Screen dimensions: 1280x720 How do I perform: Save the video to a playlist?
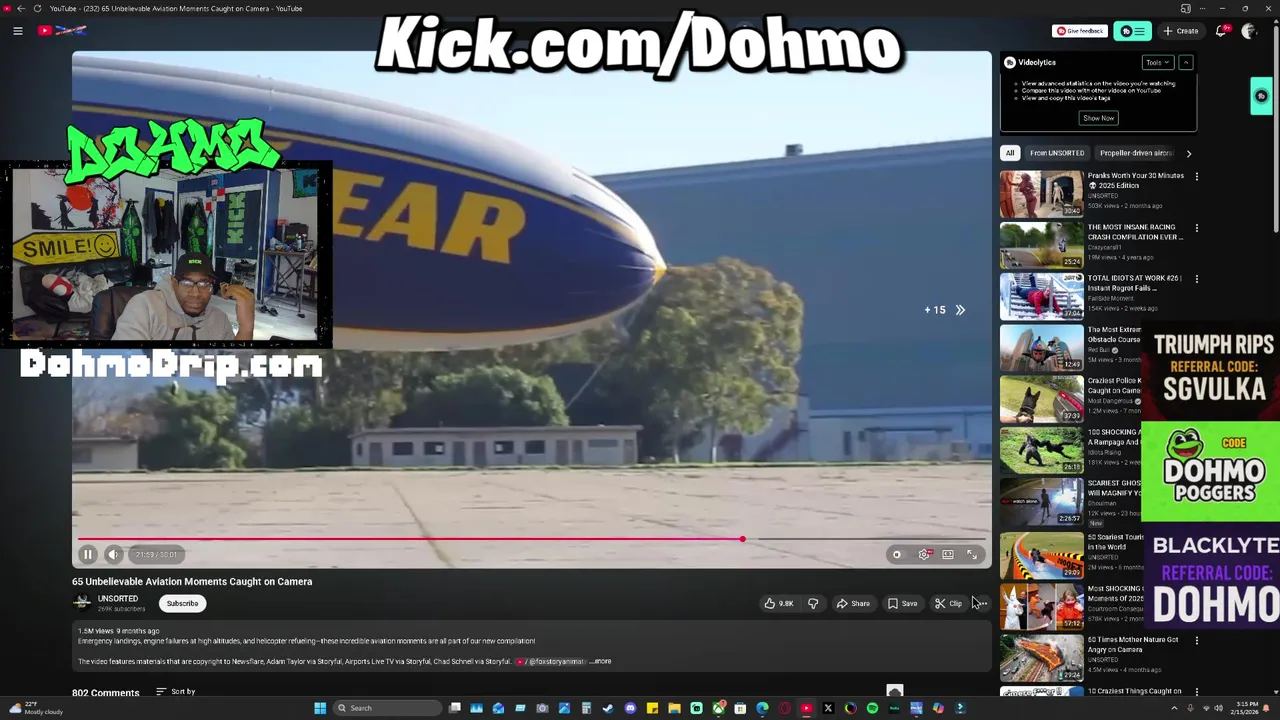tap(902, 603)
